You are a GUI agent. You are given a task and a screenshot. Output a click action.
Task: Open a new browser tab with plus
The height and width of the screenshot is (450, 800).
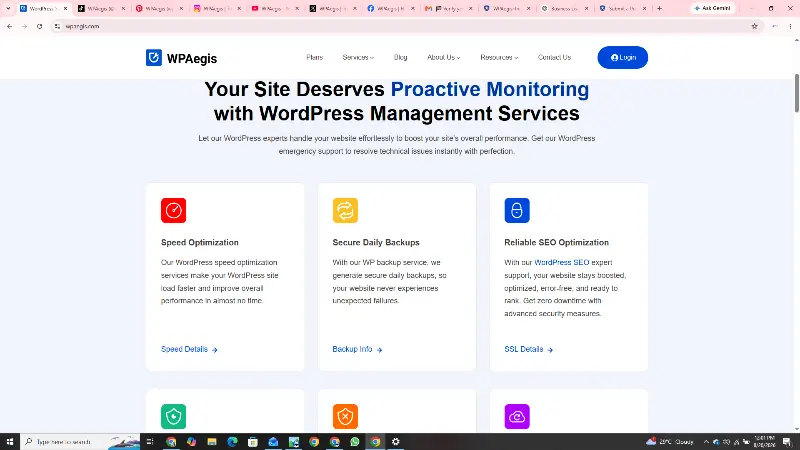pyautogui.click(x=659, y=8)
